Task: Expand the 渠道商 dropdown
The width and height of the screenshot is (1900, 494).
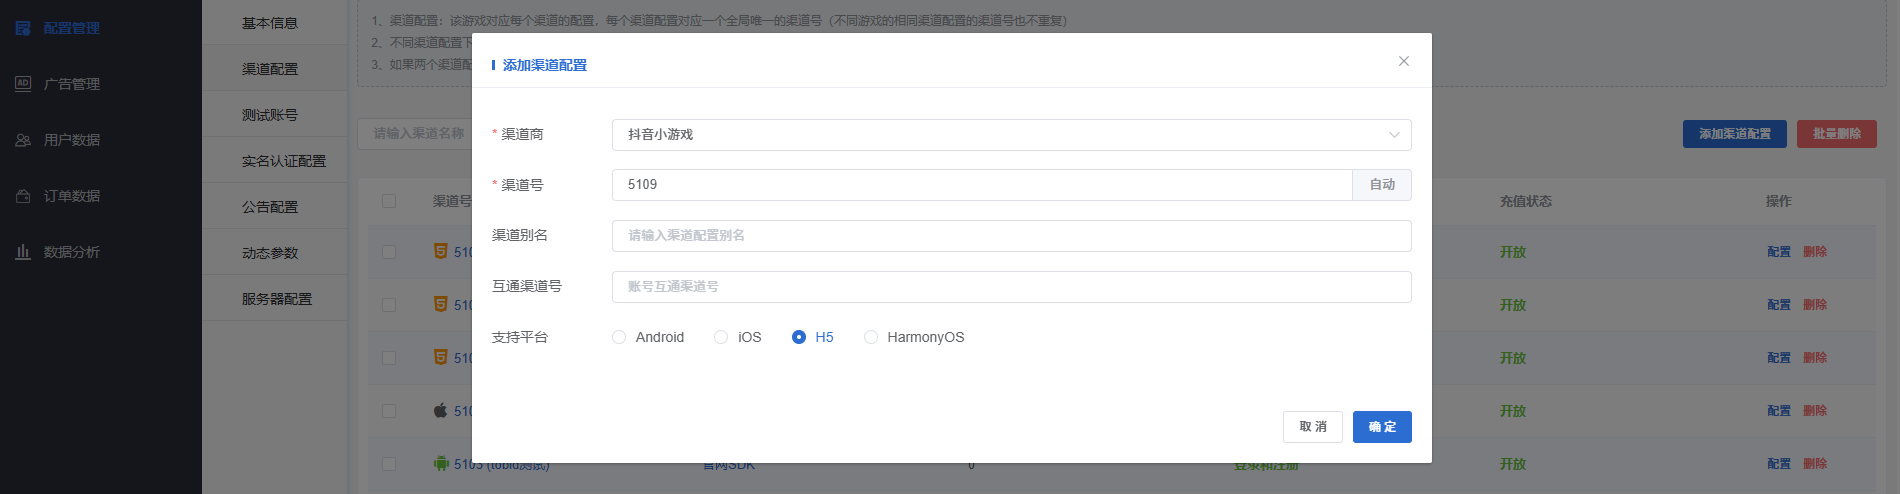Action: point(1011,135)
